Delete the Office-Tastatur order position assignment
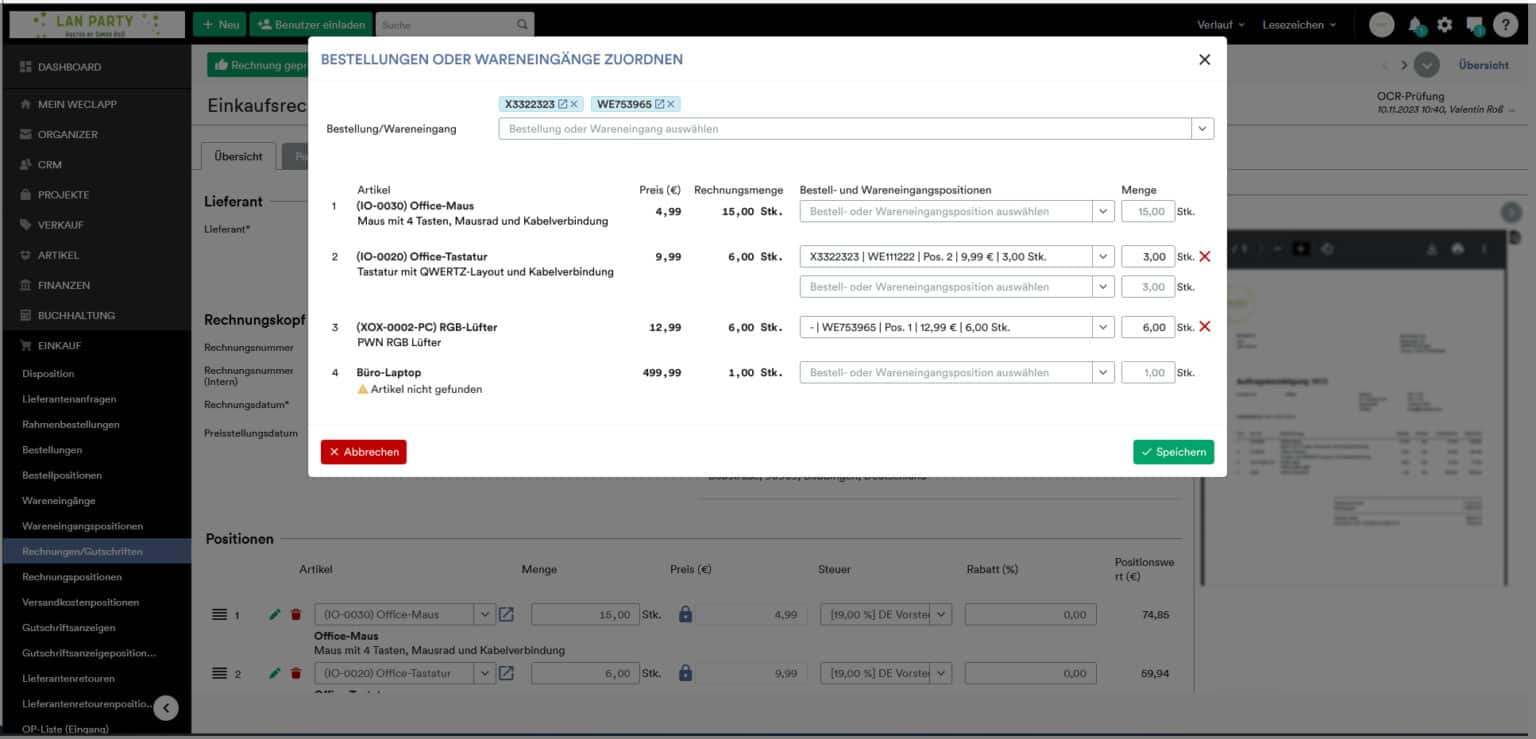The height and width of the screenshot is (739, 1536). 1204,257
